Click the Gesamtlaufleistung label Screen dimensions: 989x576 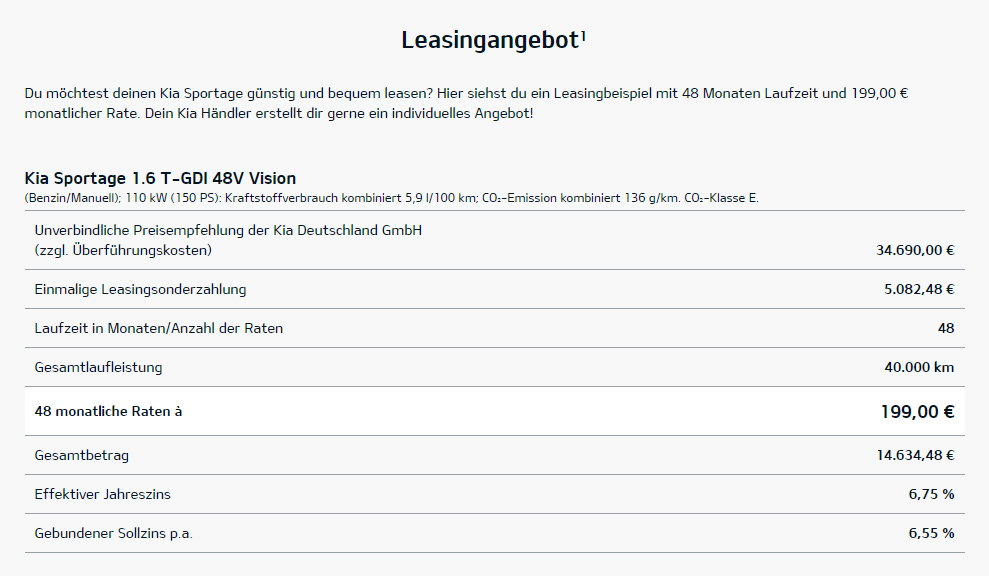click(98, 367)
